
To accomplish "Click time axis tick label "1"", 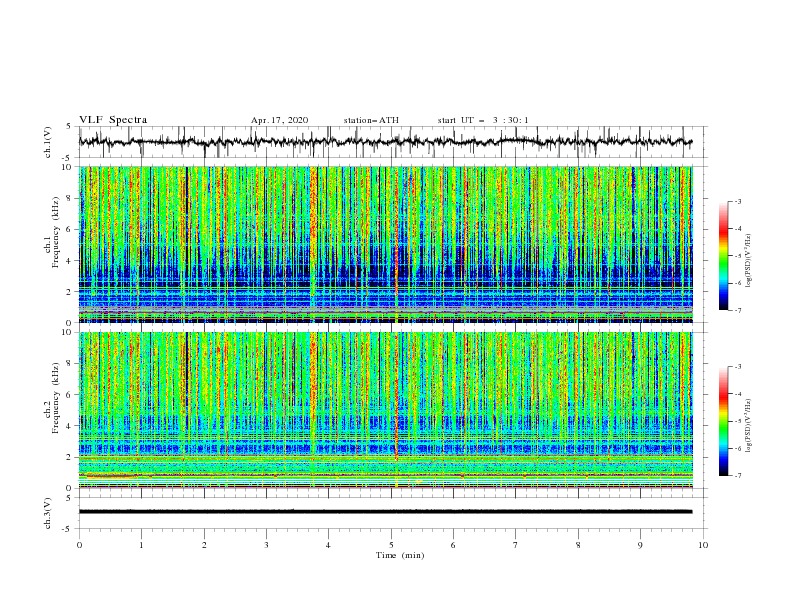I will 141,545.
